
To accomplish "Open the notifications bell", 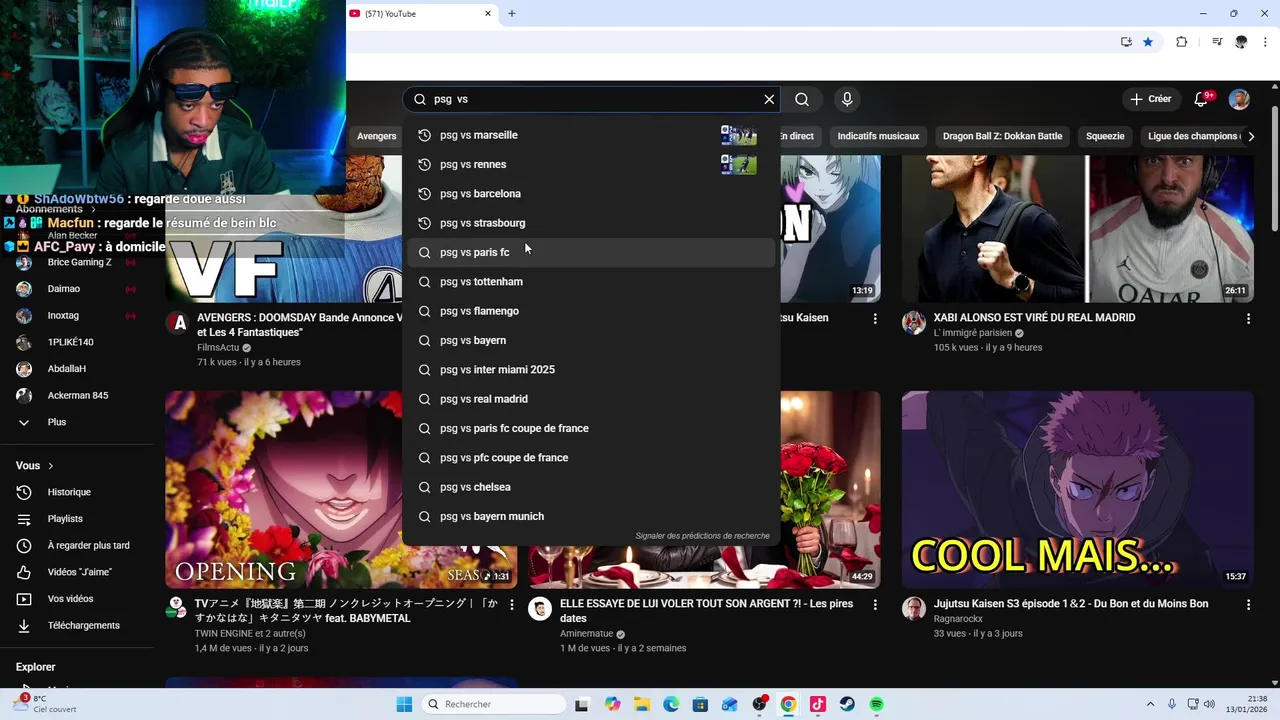I will click(1202, 99).
